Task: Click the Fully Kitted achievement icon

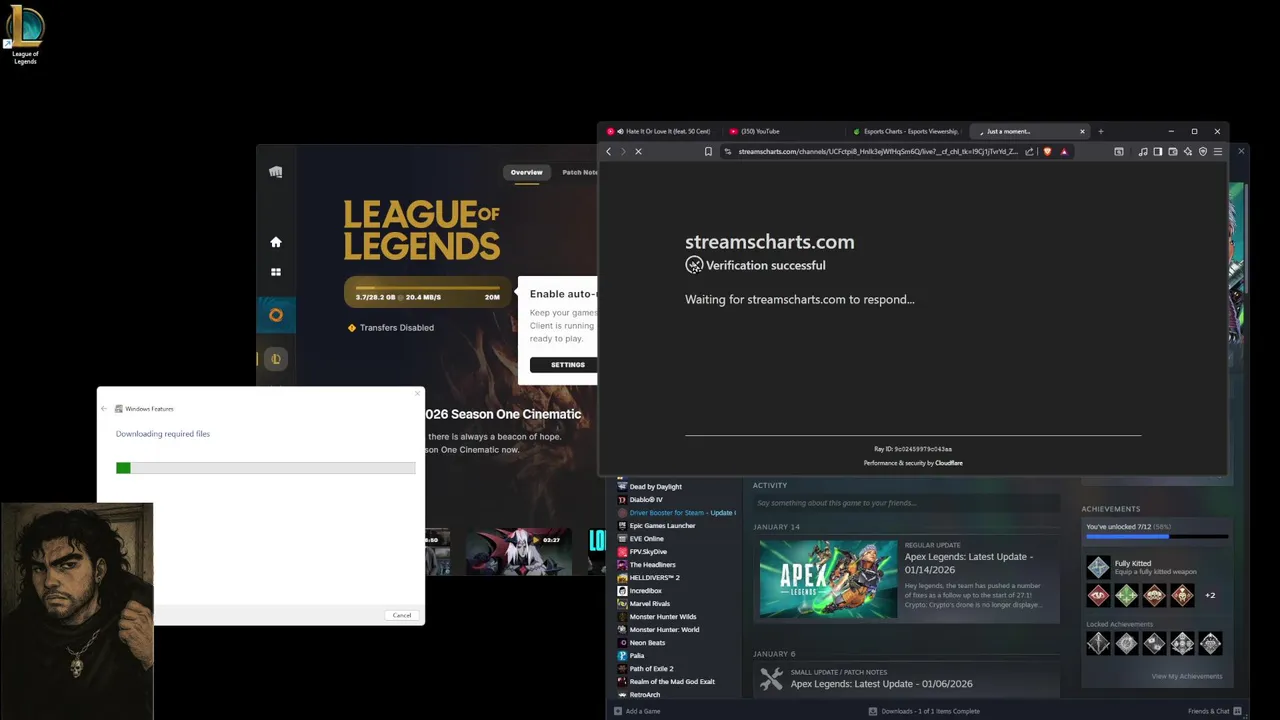Action: click(1098, 567)
